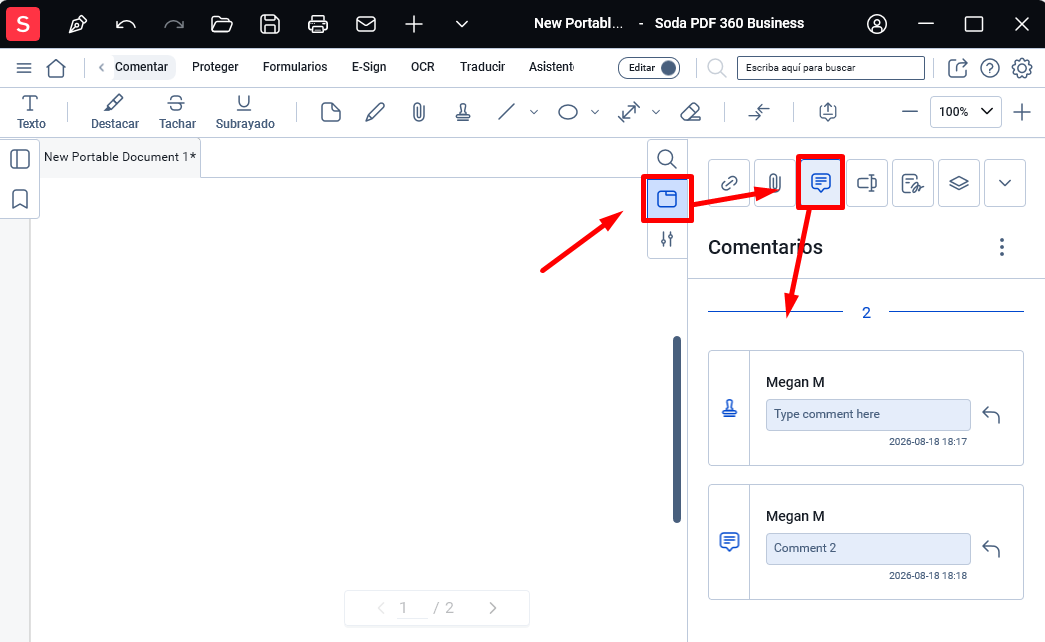Expand the quick access toolbar dropdown
This screenshot has height=642, width=1045.
click(x=462, y=25)
